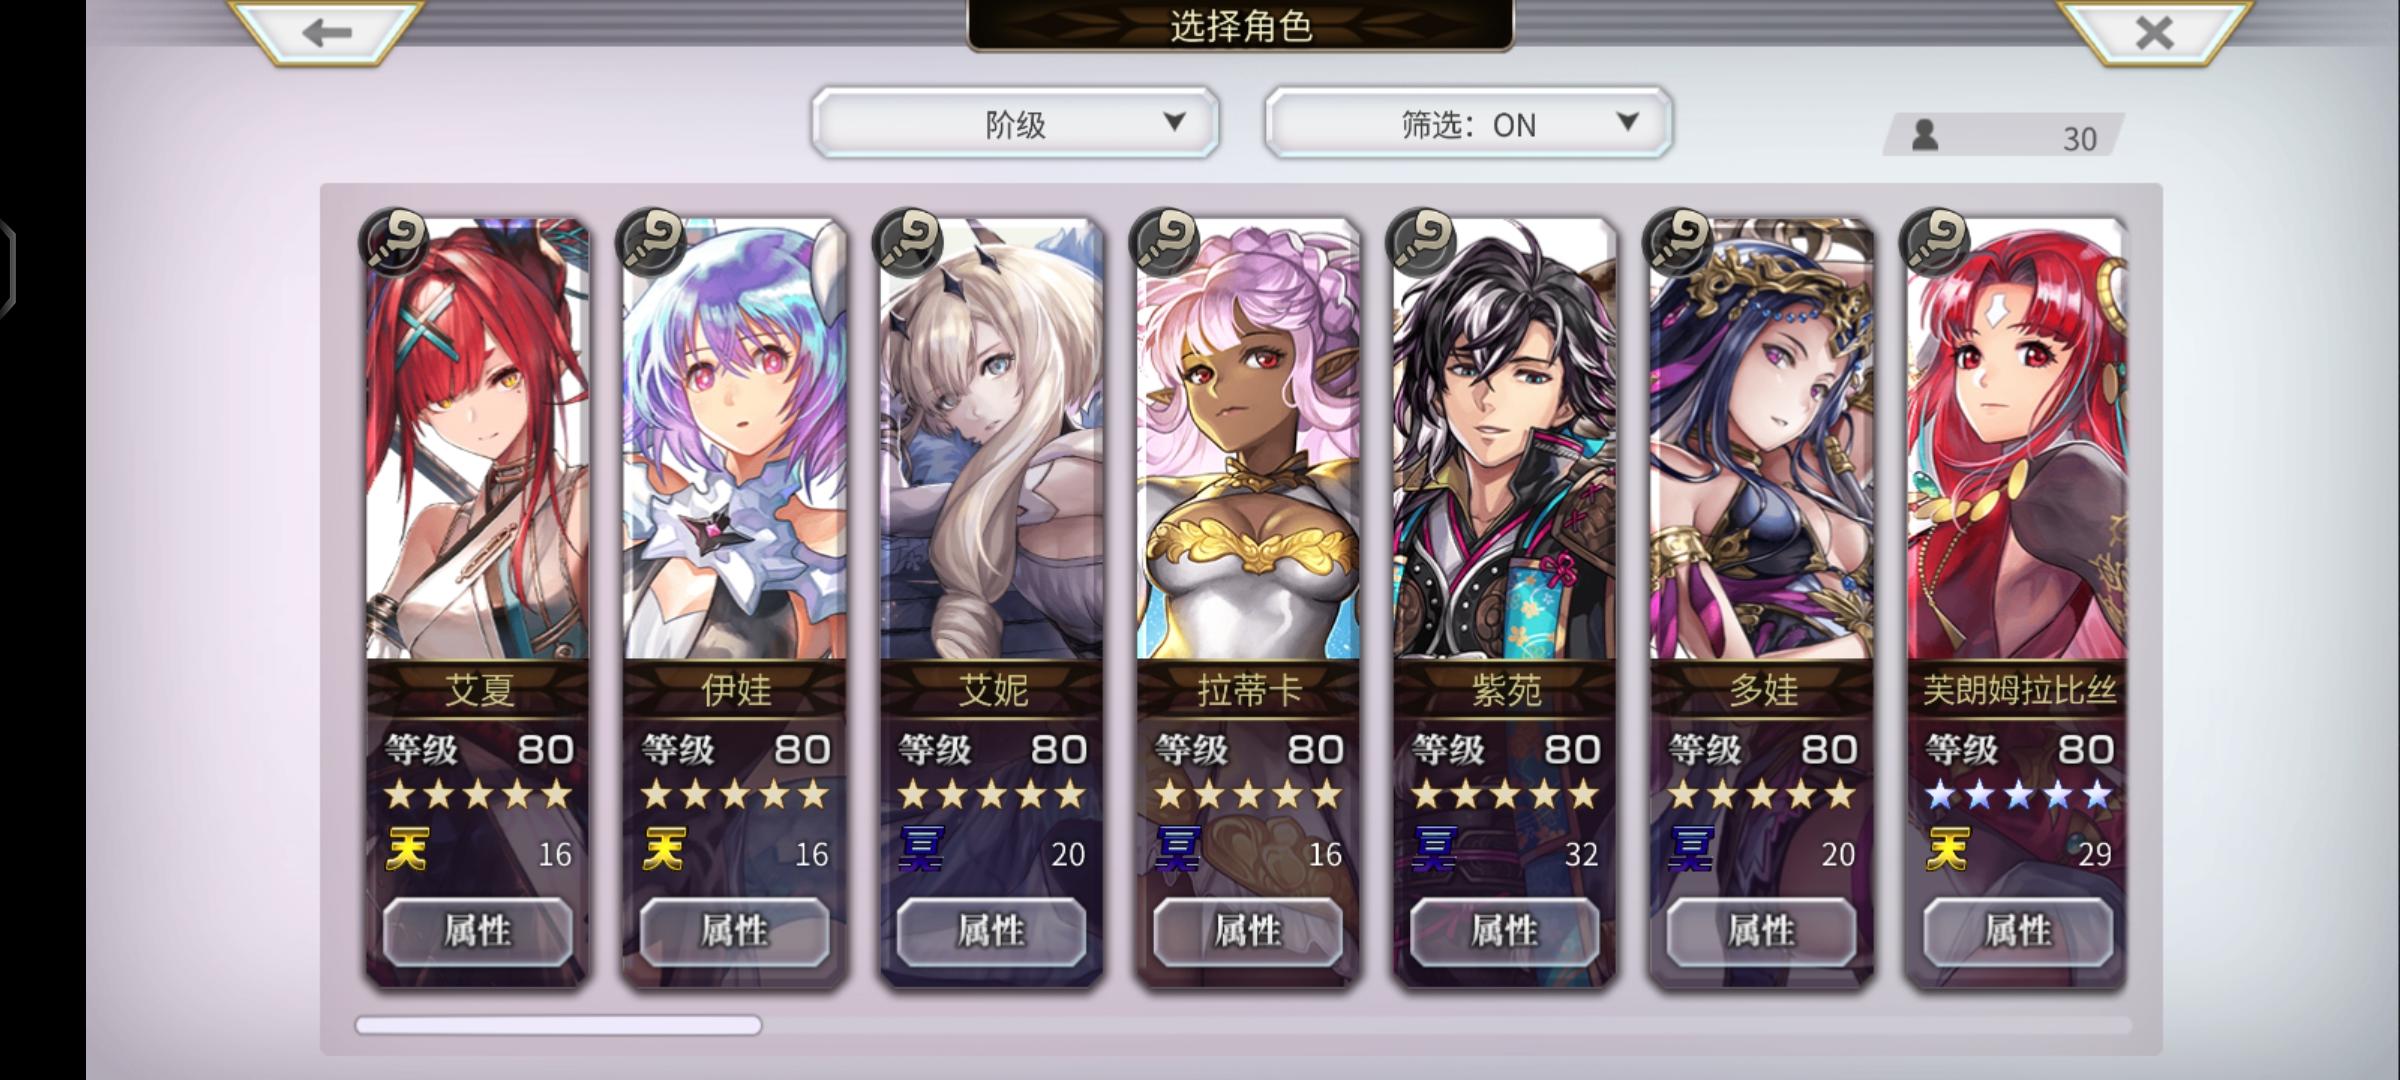The image size is (2400, 1080).
Task: Expand the 筛选: ON filter dropdown
Action: (x=1468, y=123)
